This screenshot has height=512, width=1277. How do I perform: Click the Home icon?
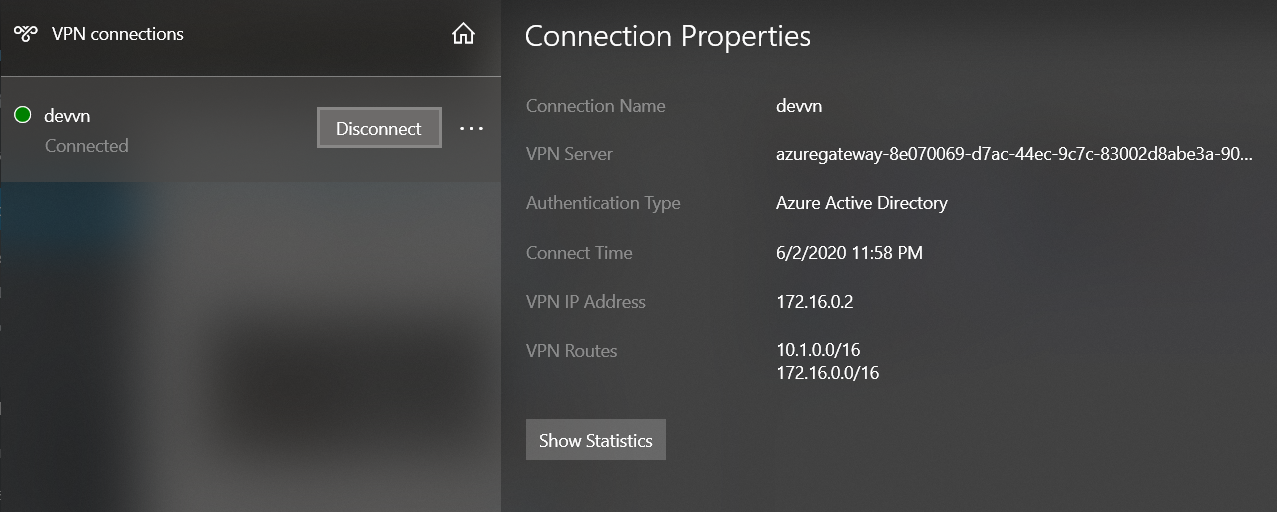click(463, 34)
